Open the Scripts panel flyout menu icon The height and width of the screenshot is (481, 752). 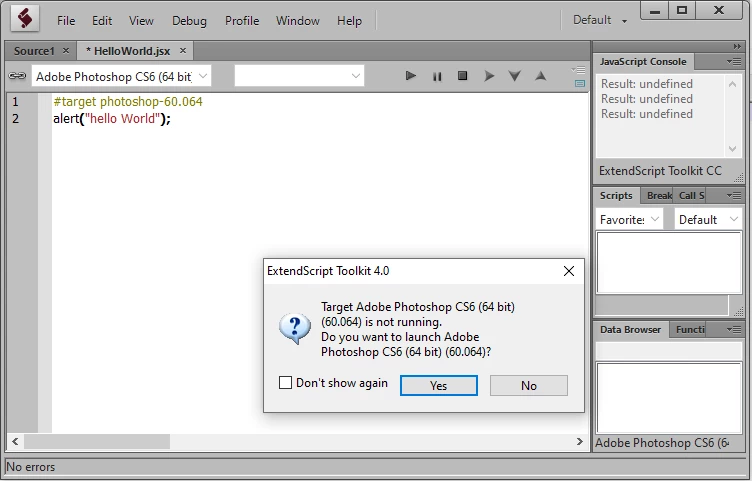point(734,195)
